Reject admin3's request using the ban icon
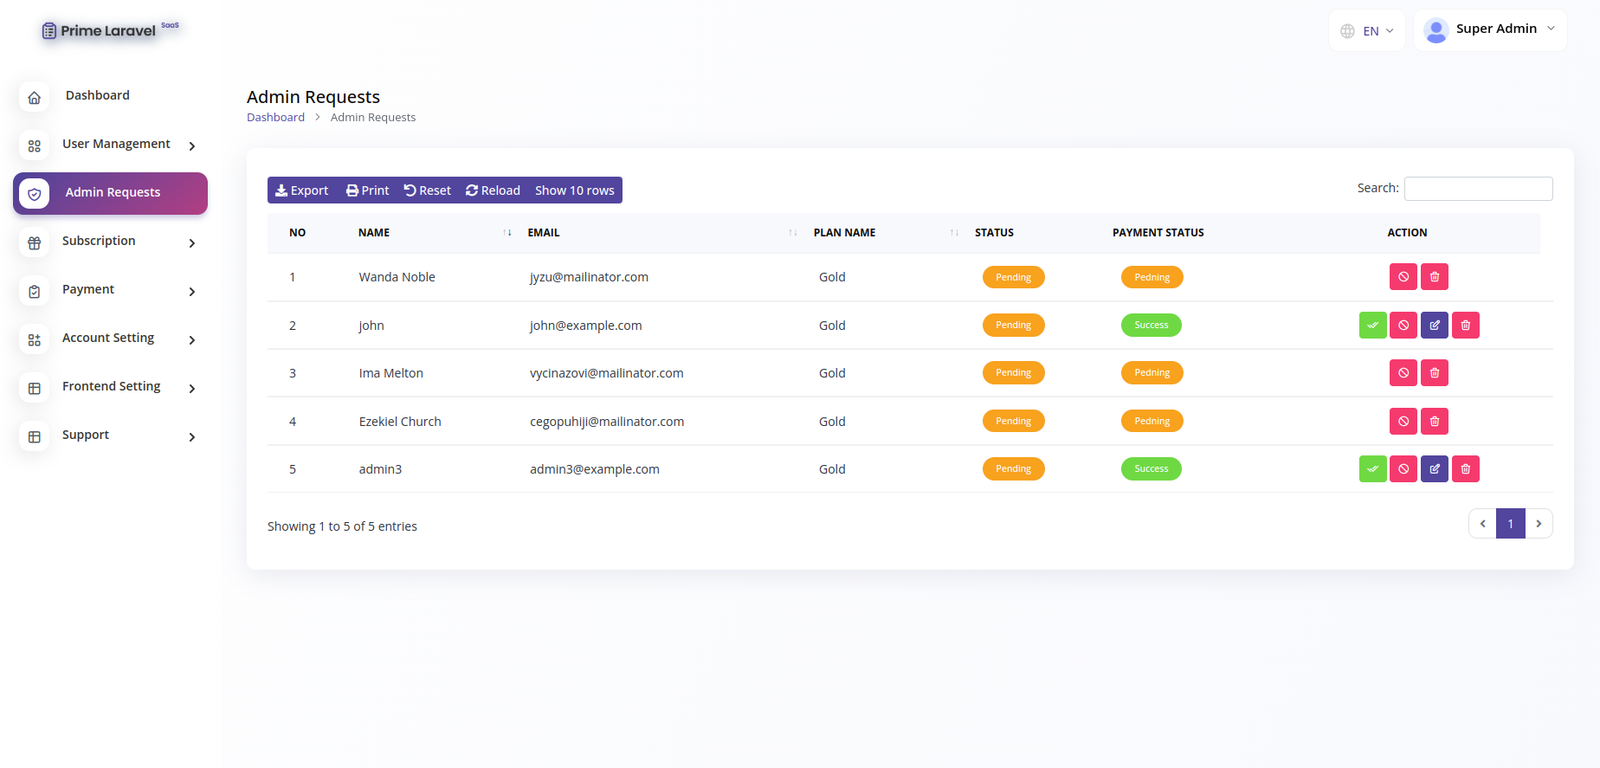 (x=1403, y=469)
